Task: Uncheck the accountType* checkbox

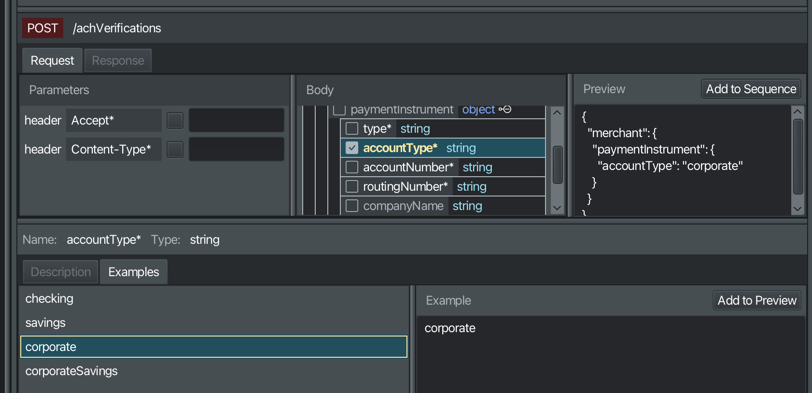Action: pyautogui.click(x=352, y=148)
